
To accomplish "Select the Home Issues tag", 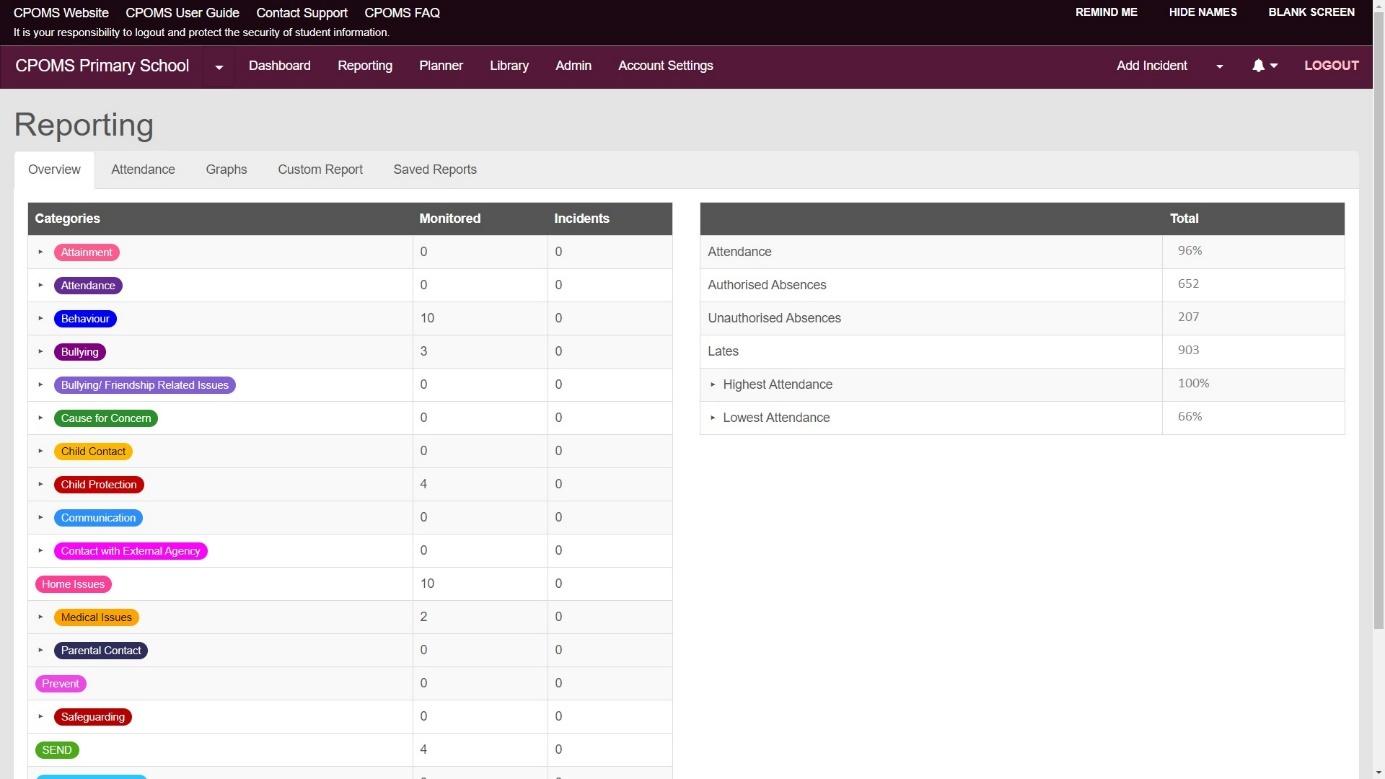I will point(73,584).
